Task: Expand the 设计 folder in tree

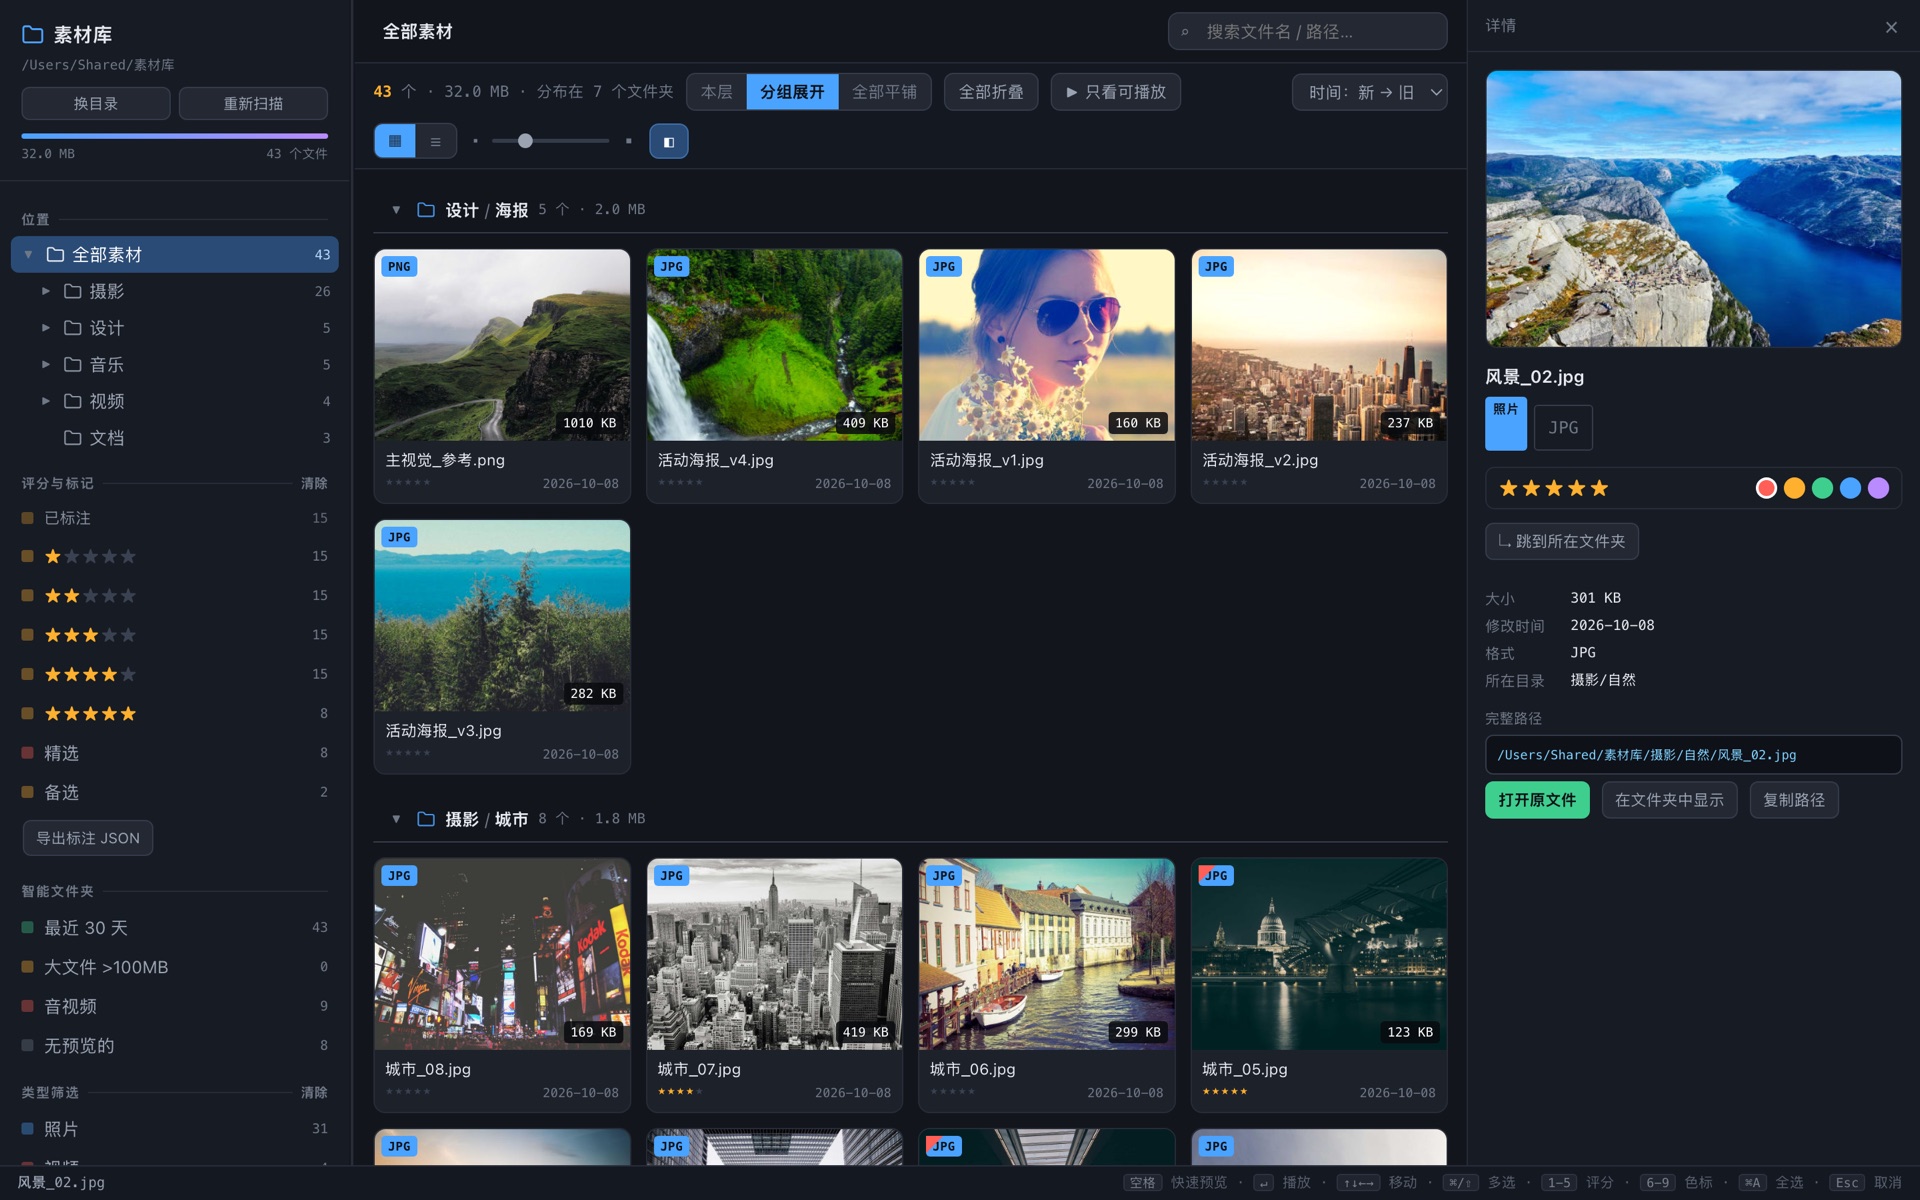Action: pos(45,328)
